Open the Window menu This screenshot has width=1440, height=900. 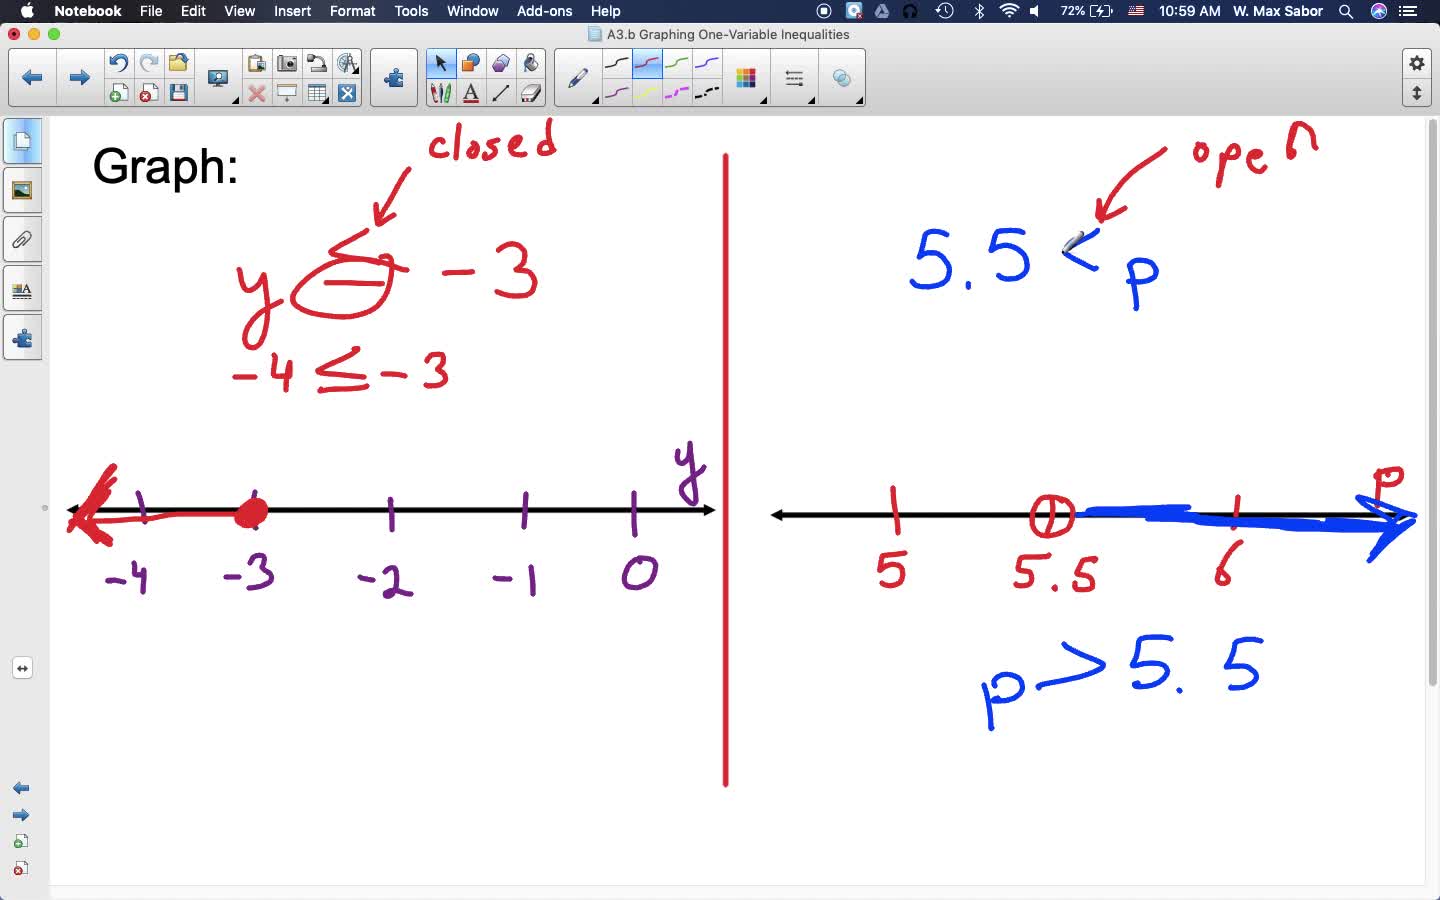pos(472,11)
